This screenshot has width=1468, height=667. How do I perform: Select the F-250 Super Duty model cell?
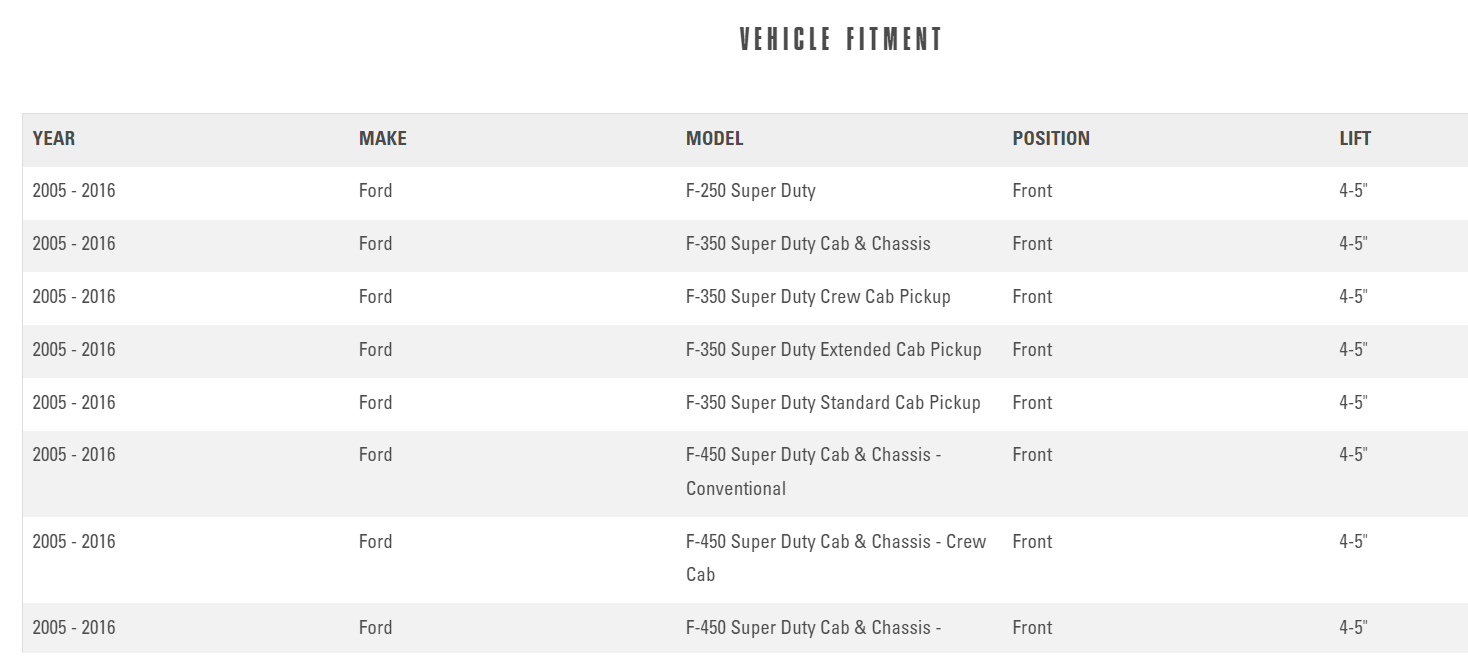tap(750, 191)
